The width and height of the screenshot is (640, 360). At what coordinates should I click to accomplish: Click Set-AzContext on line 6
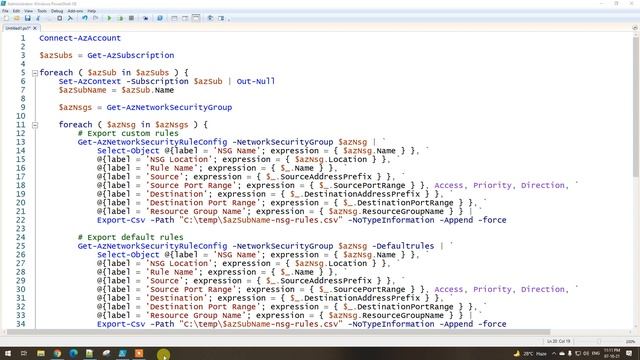pyautogui.click(x=90, y=81)
